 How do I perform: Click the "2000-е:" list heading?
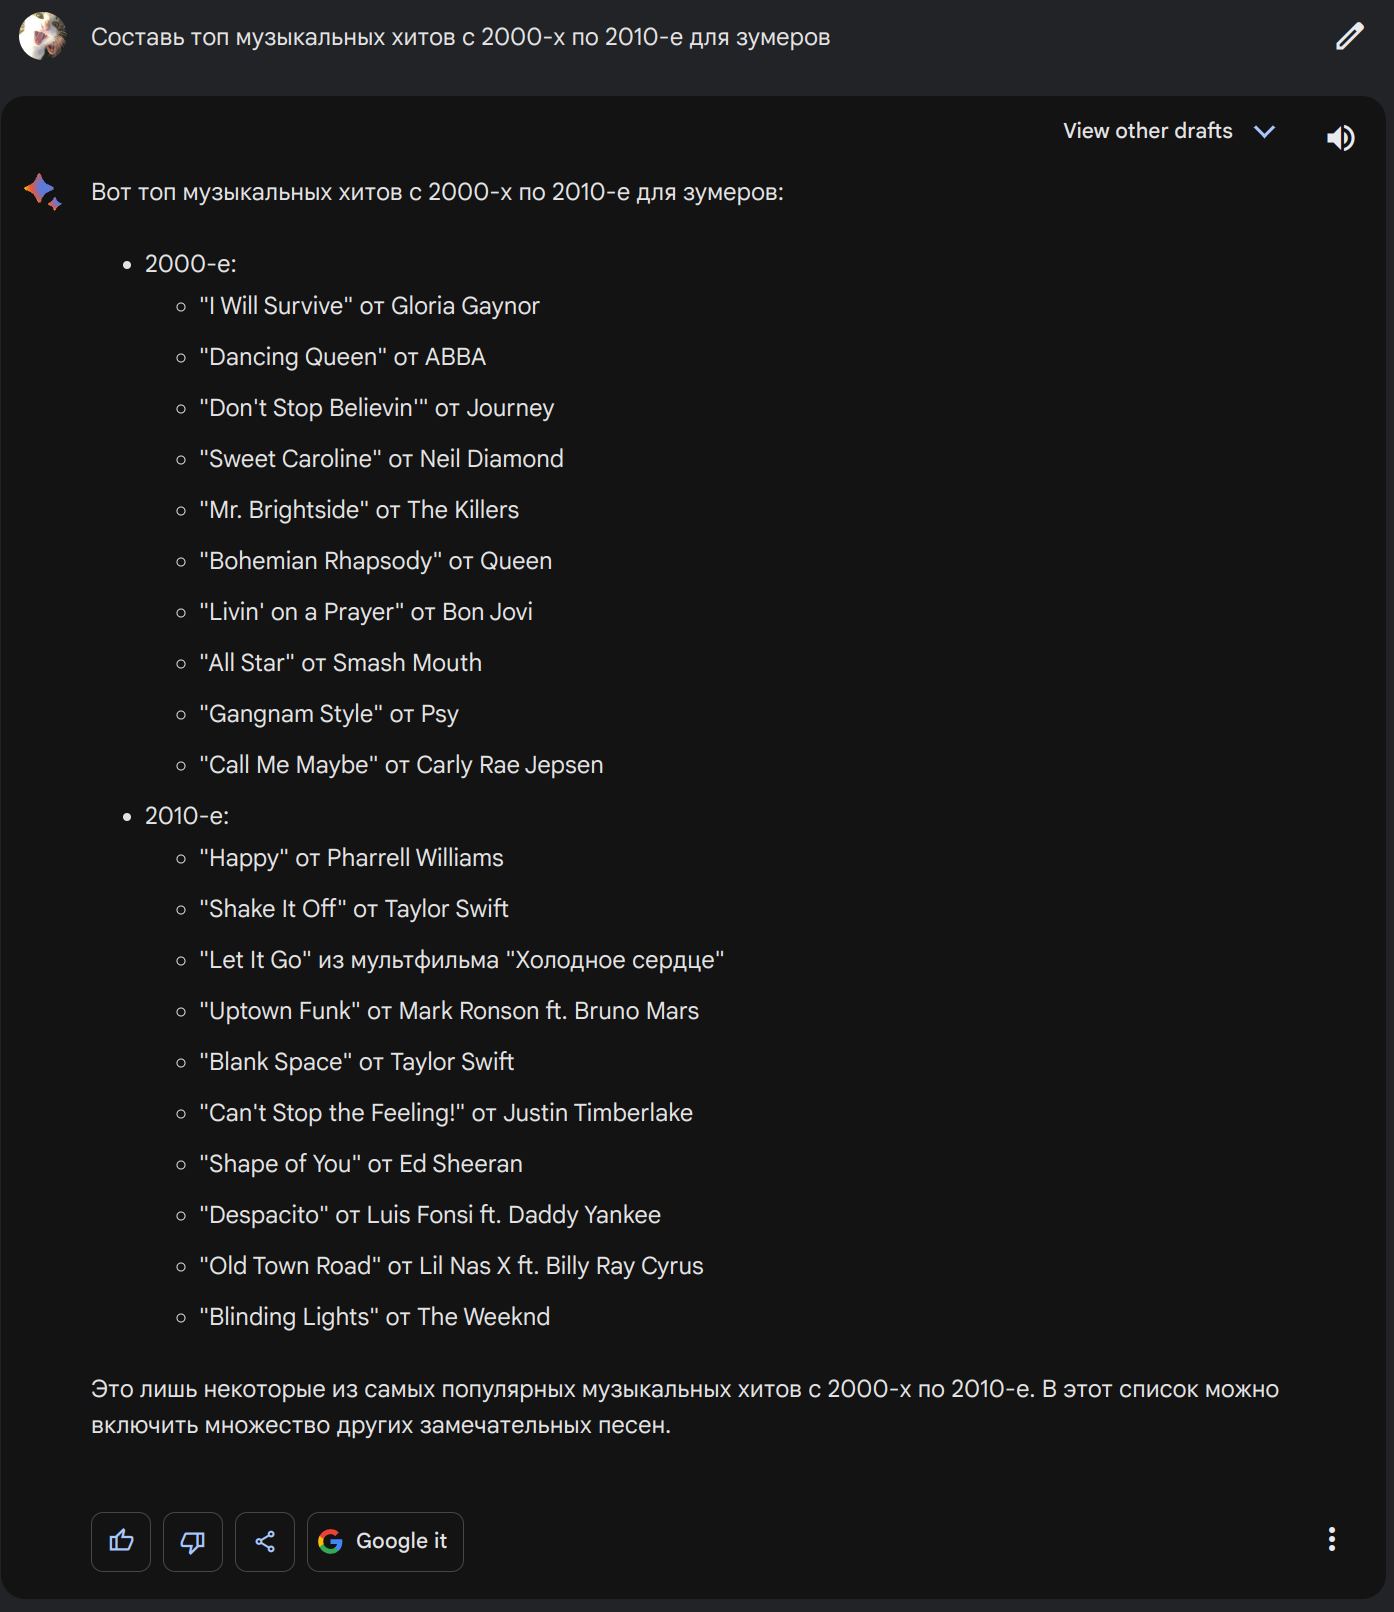[190, 264]
